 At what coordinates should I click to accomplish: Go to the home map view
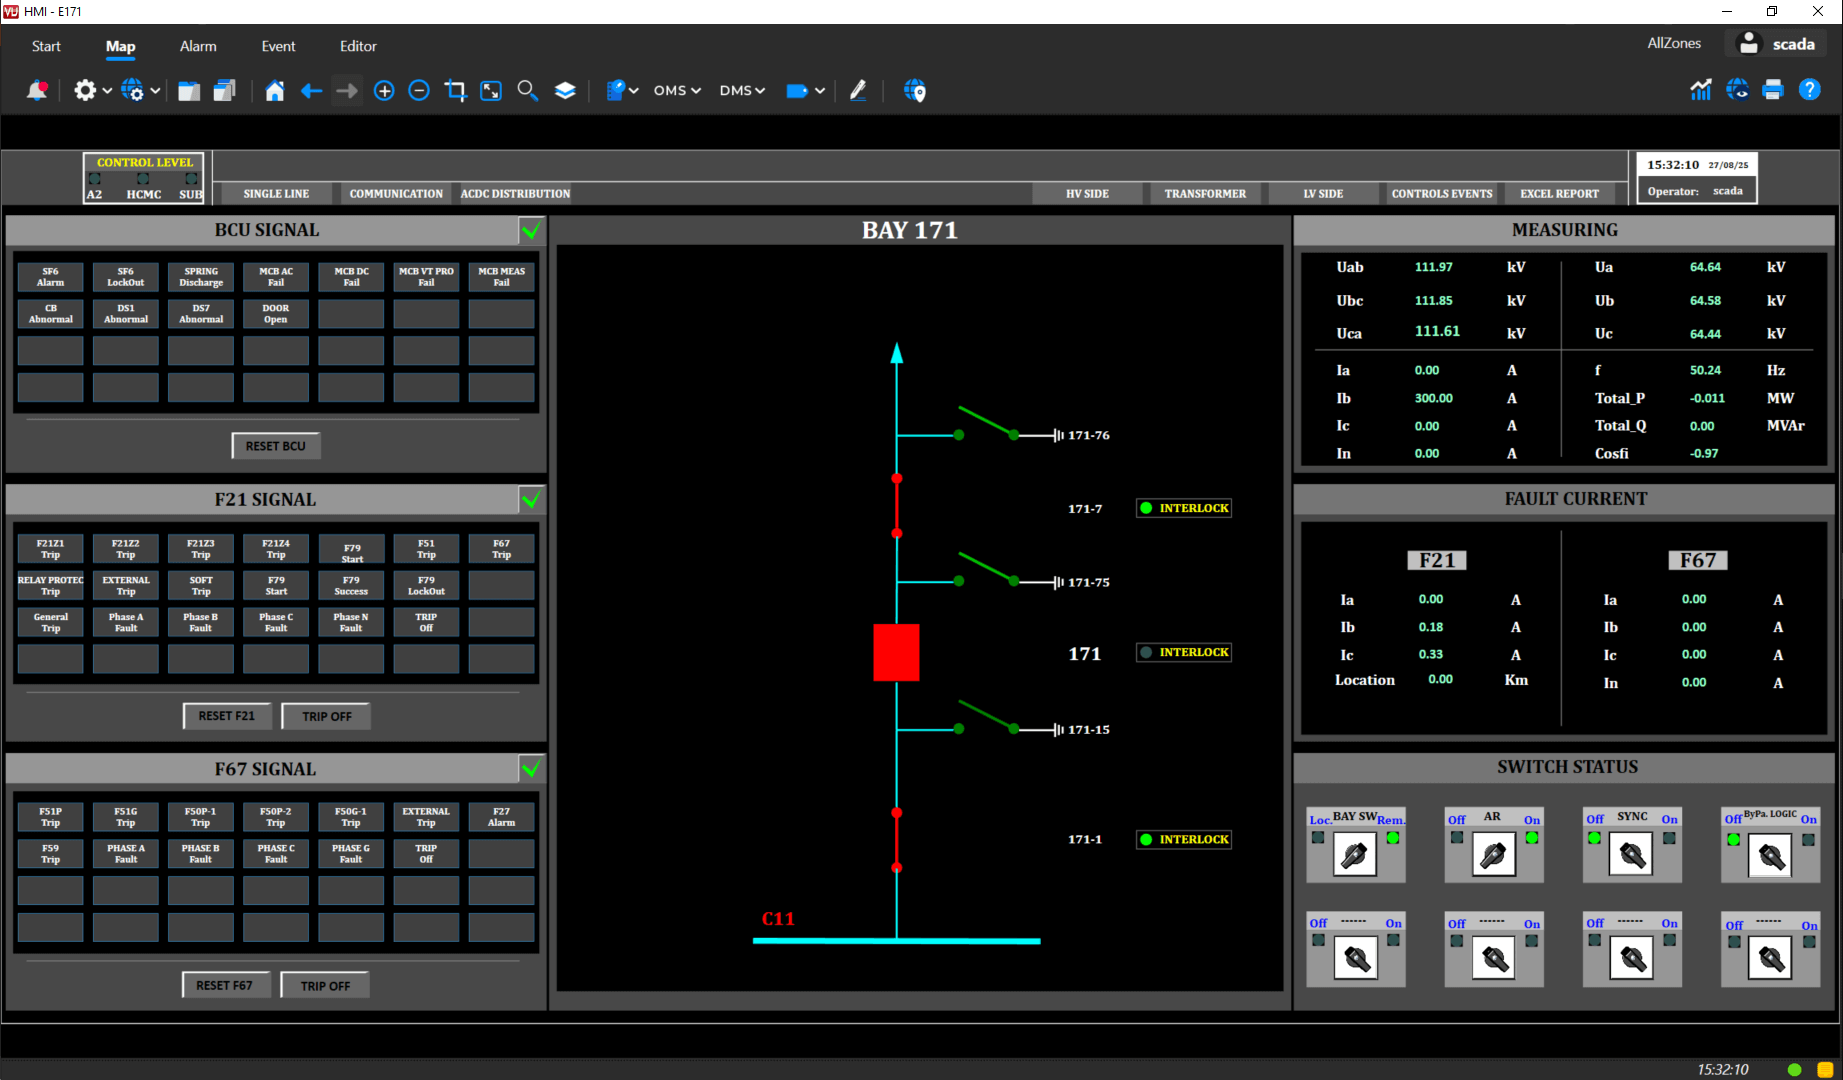(x=274, y=91)
